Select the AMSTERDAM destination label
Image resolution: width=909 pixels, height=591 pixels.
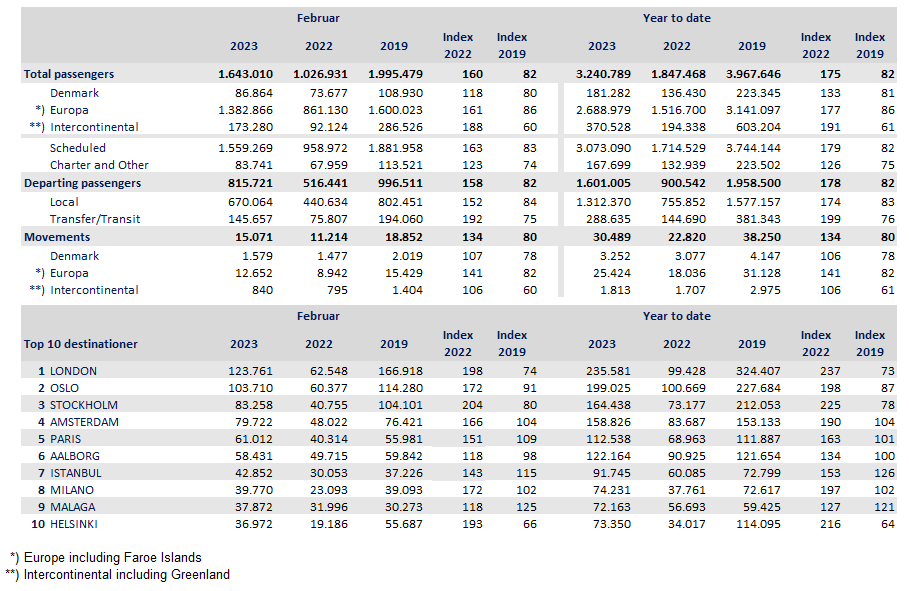(85, 422)
